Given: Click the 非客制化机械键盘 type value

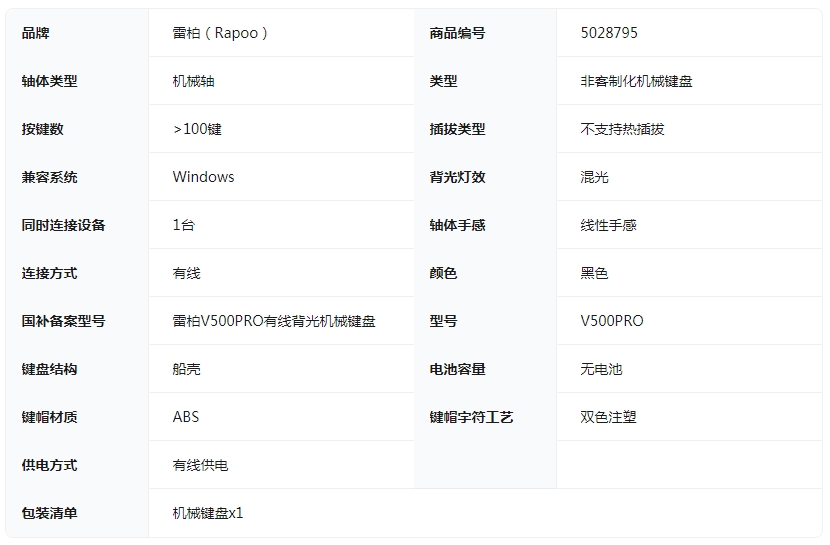Looking at the screenshot, I should pos(636,81).
